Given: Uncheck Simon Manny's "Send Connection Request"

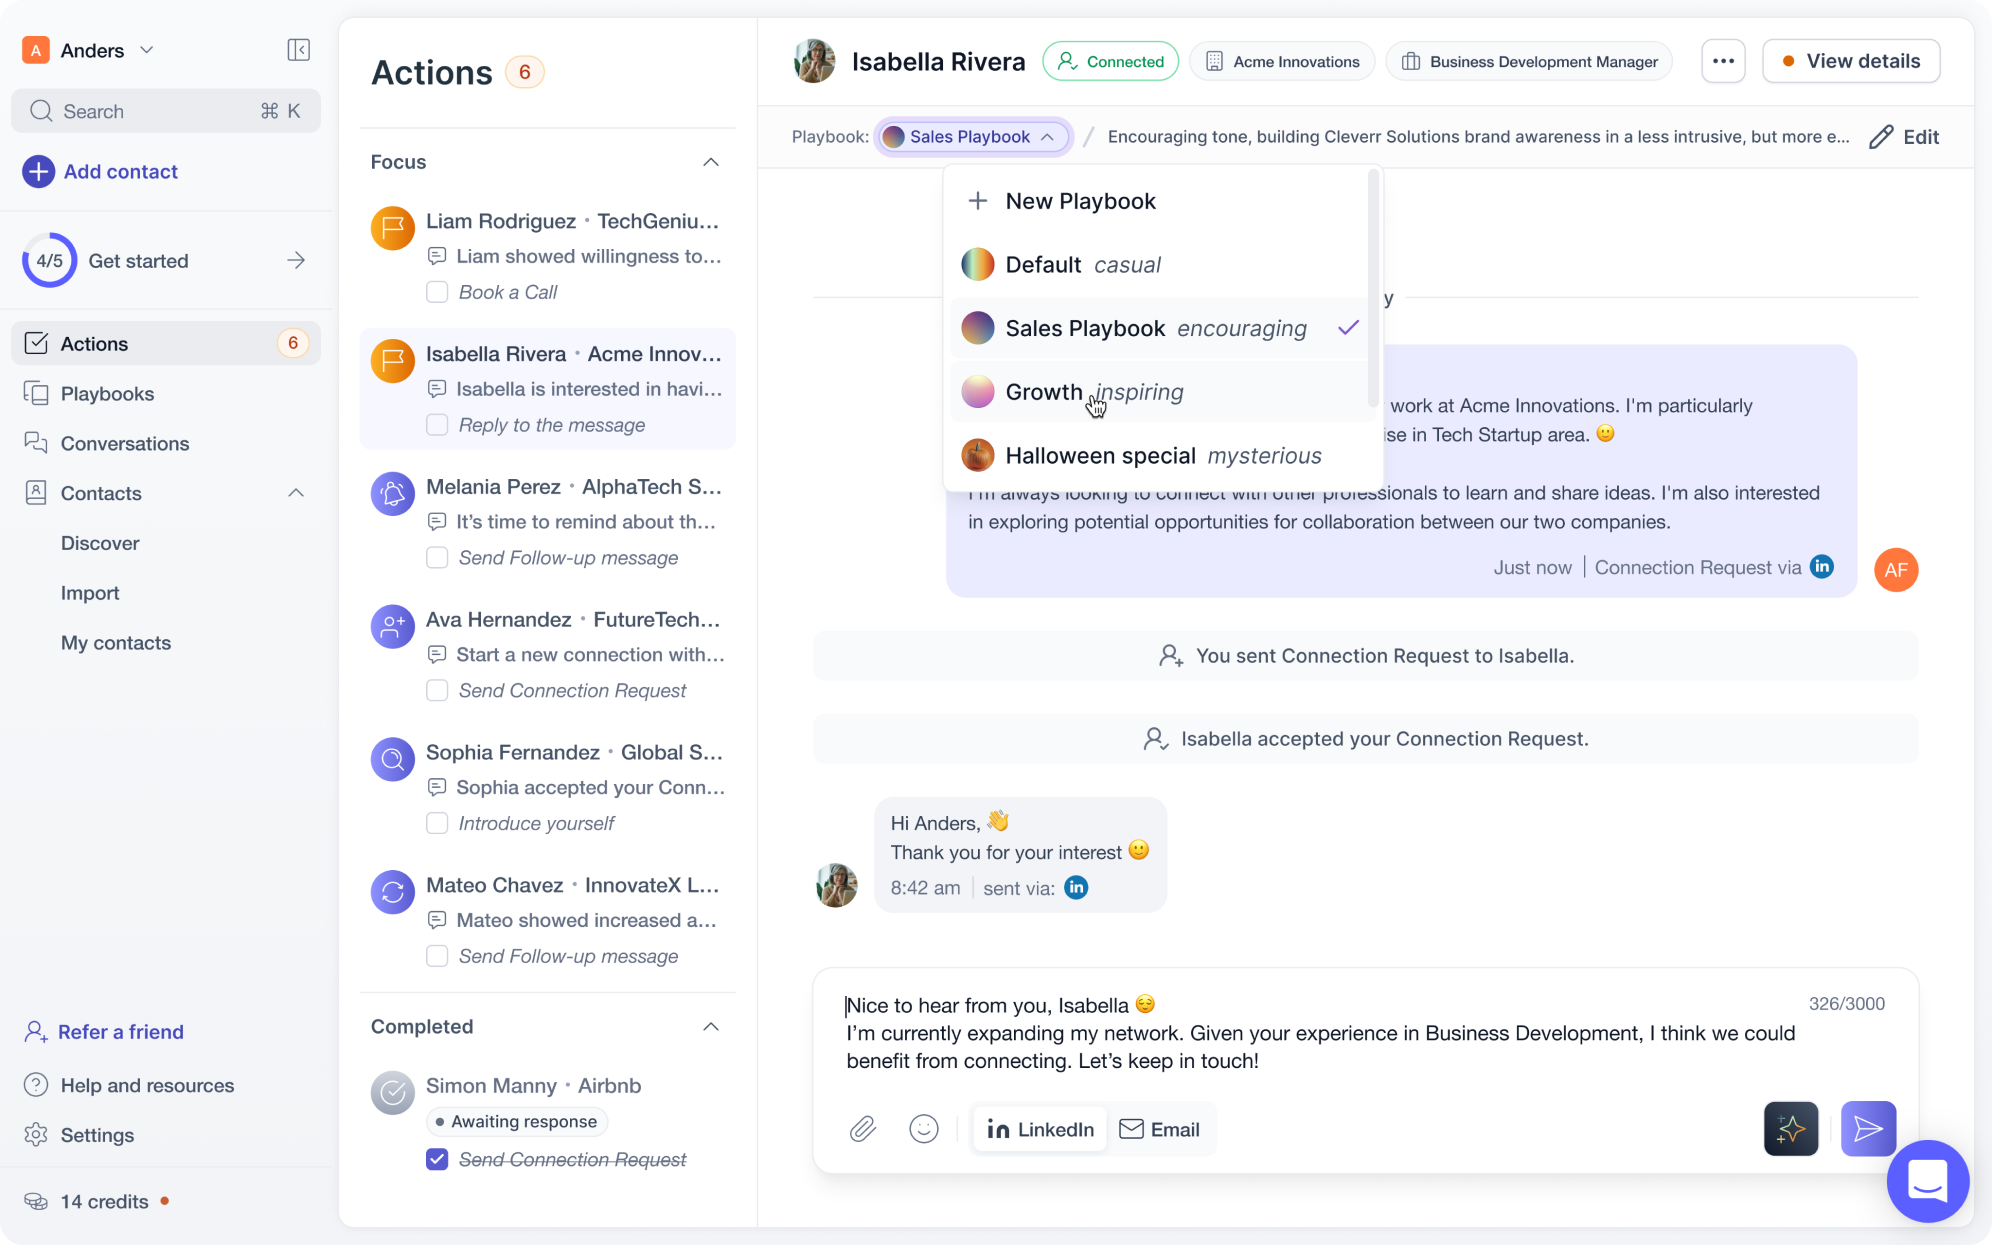Looking at the screenshot, I should (437, 1159).
